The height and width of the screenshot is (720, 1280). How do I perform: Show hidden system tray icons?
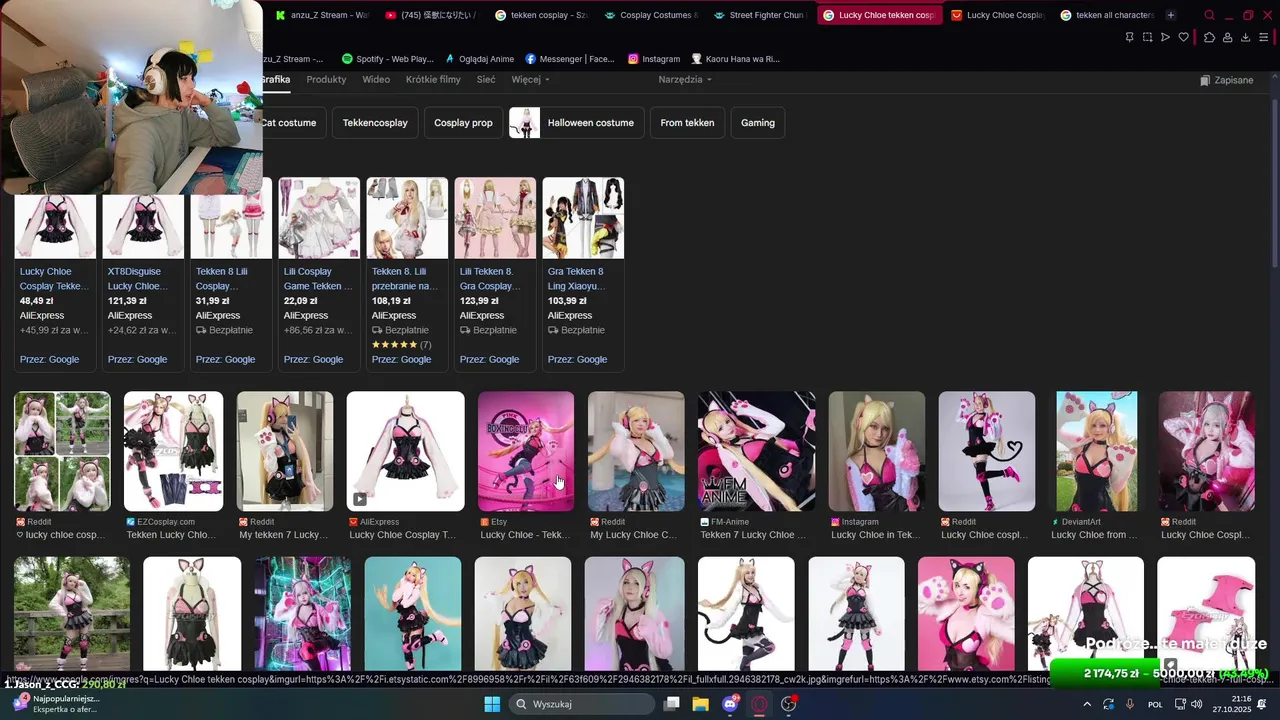tap(1087, 704)
